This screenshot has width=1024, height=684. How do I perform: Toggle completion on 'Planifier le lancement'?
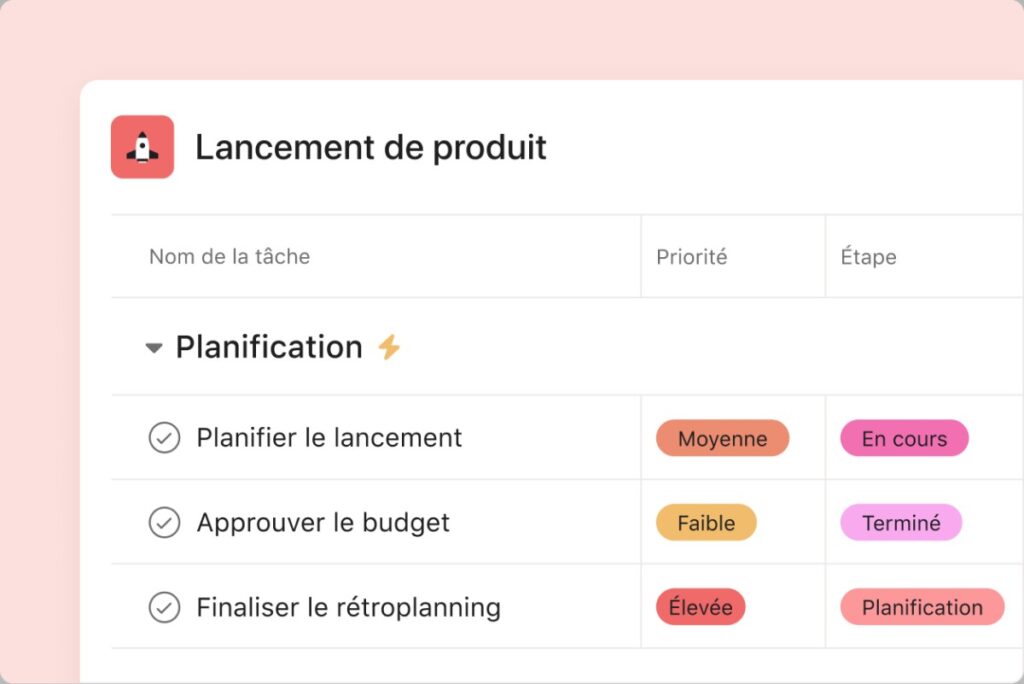[164, 438]
